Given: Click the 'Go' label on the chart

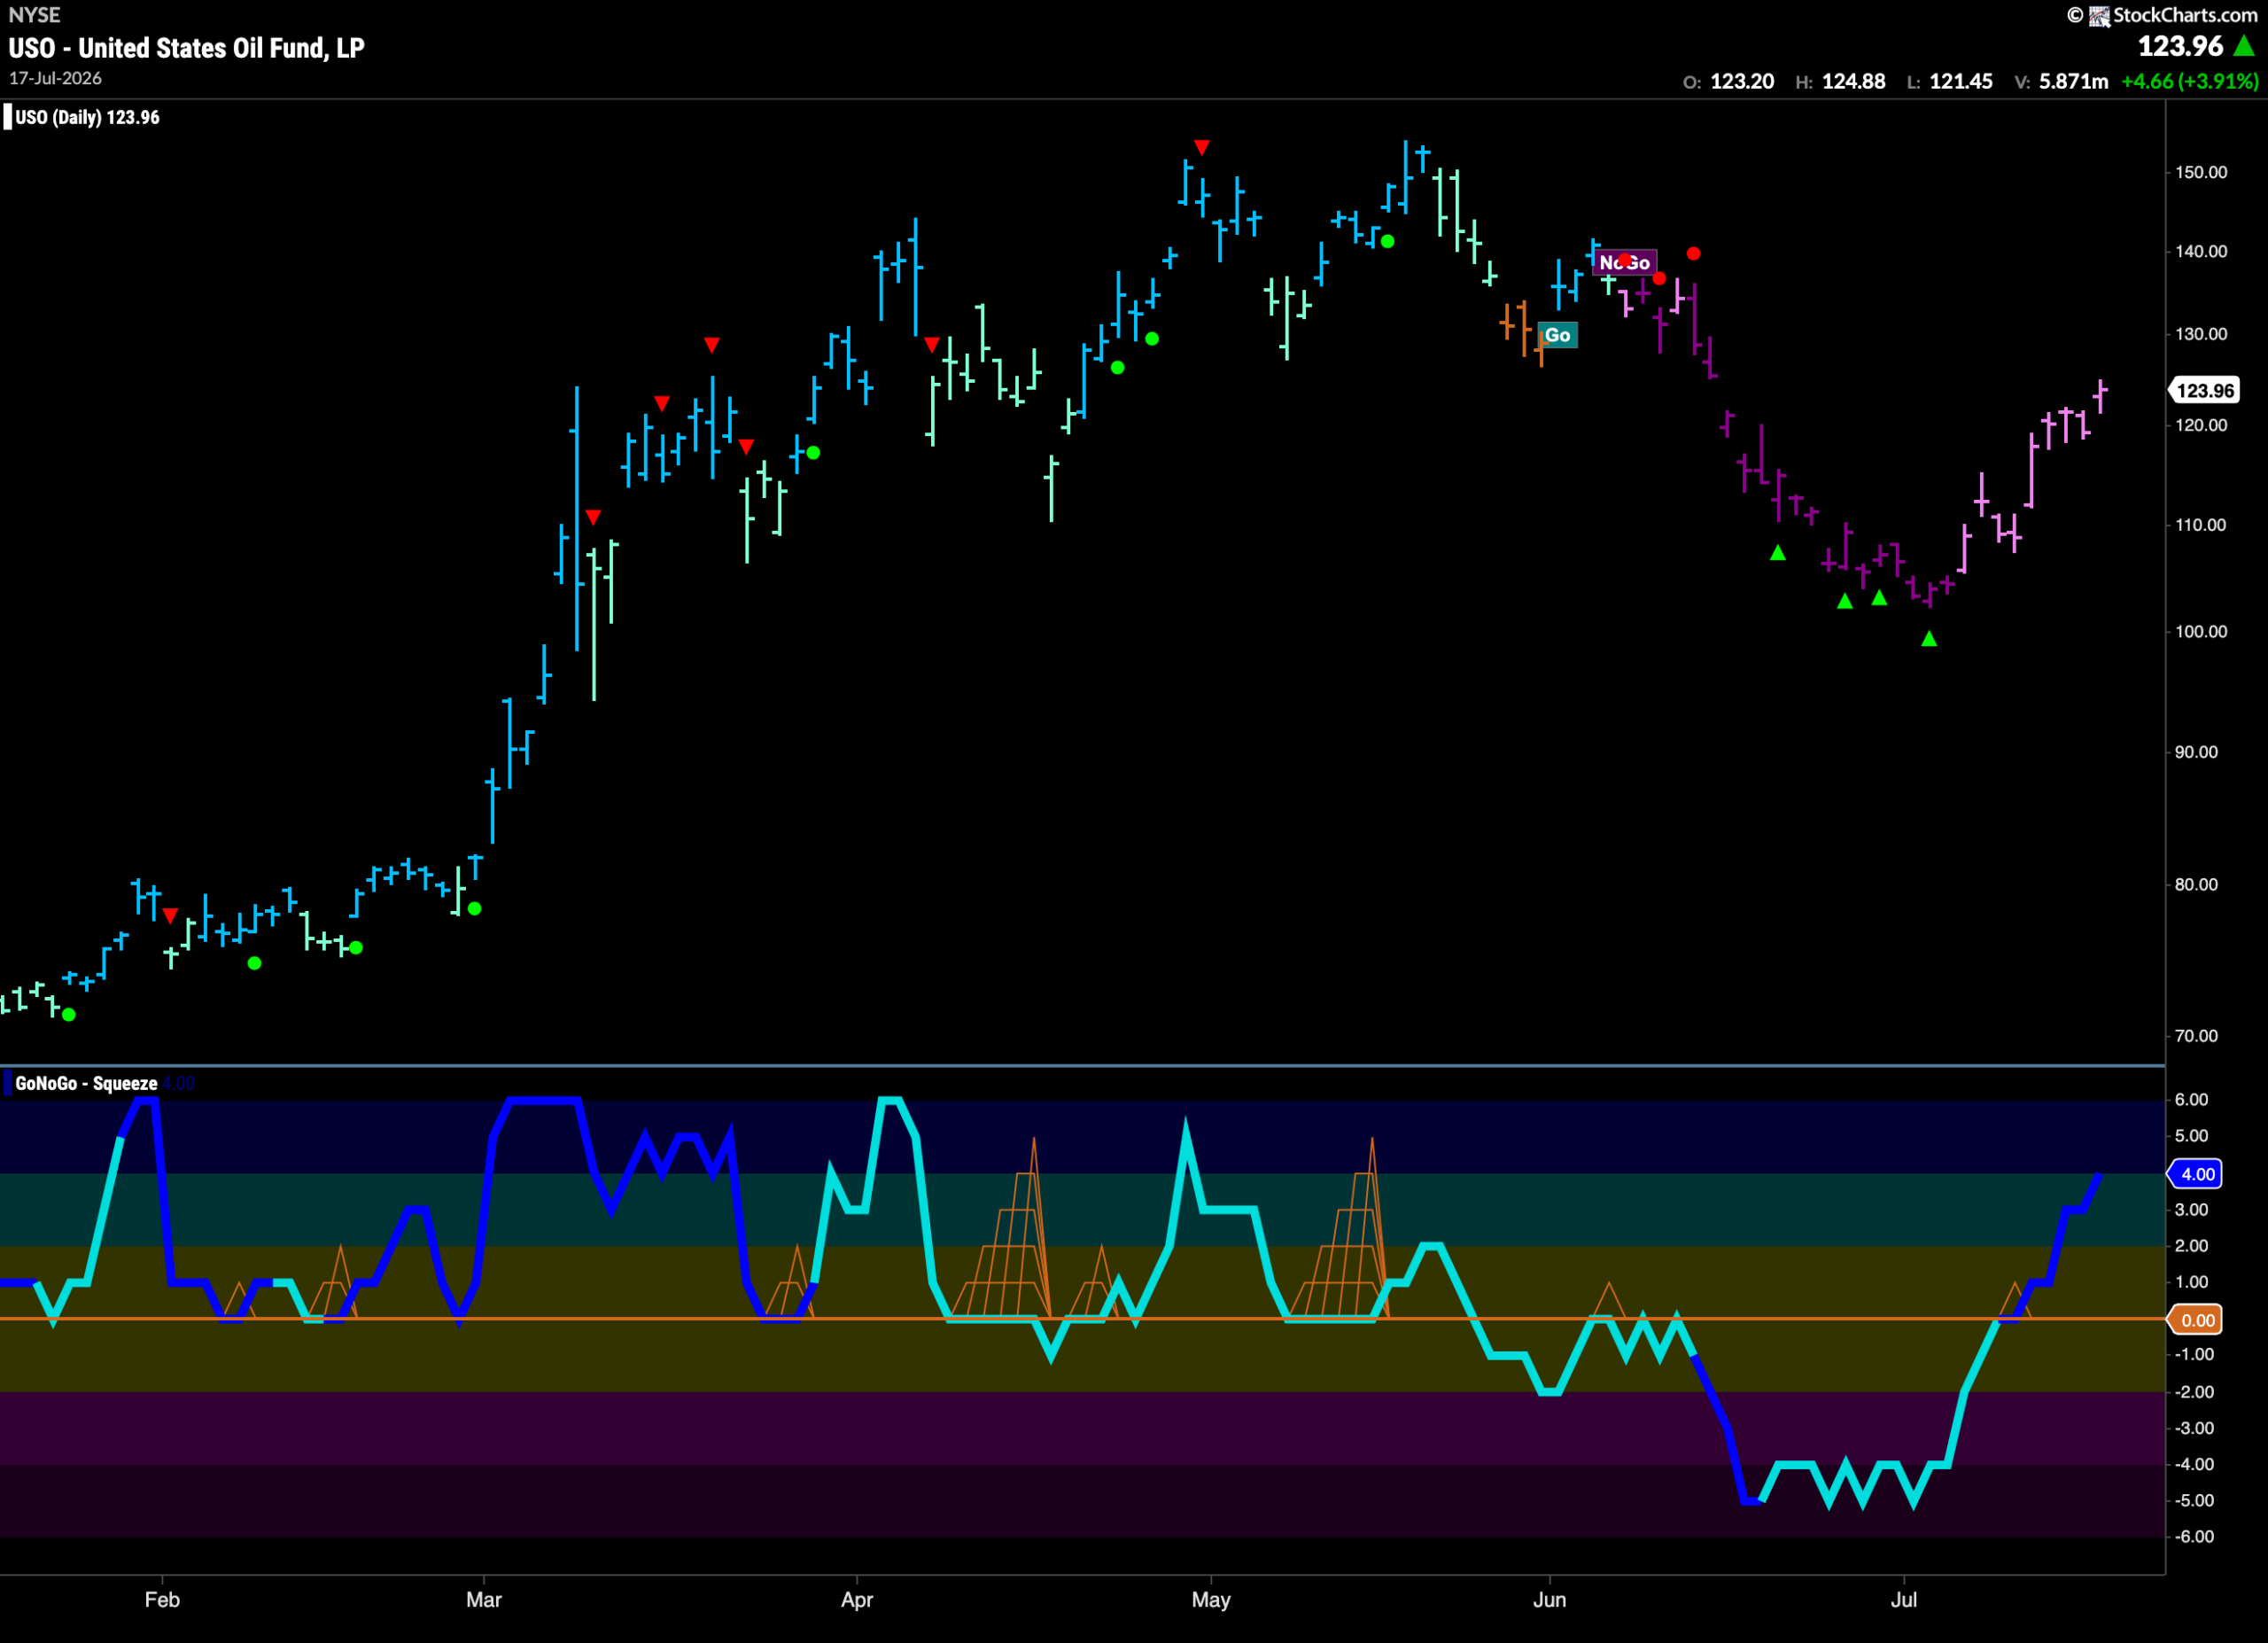Looking at the screenshot, I should click(x=1557, y=335).
